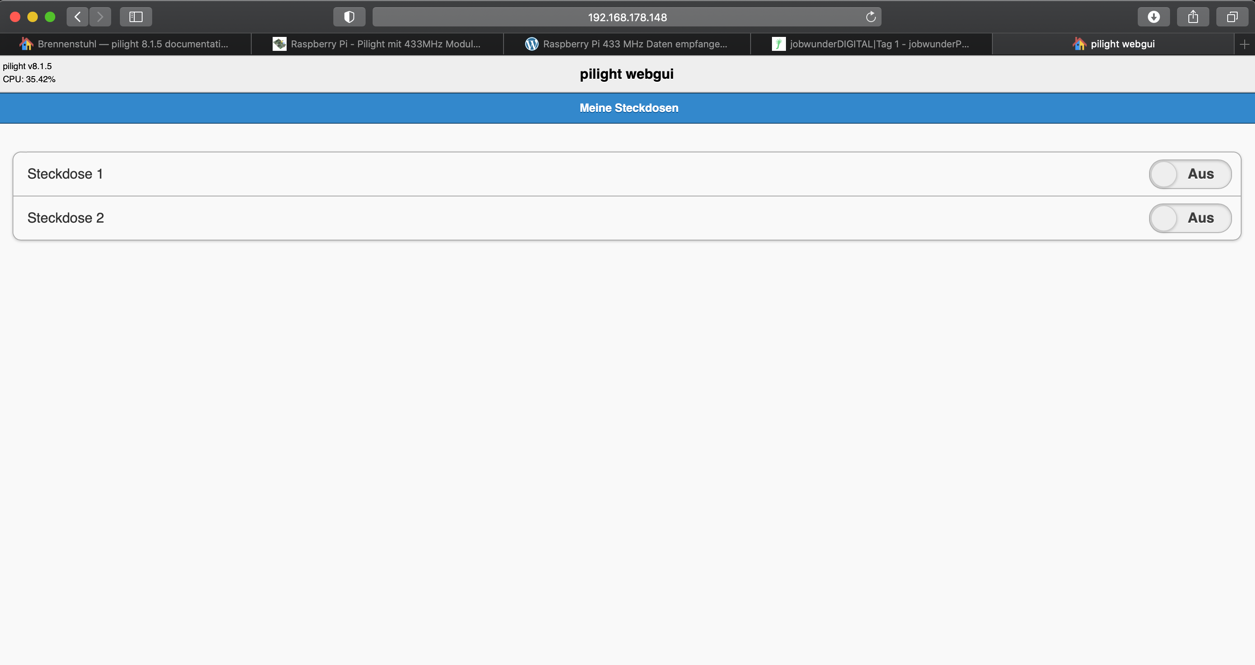
Task: Switch to the Brennenstuhl pilight documentation tab
Action: click(x=125, y=44)
